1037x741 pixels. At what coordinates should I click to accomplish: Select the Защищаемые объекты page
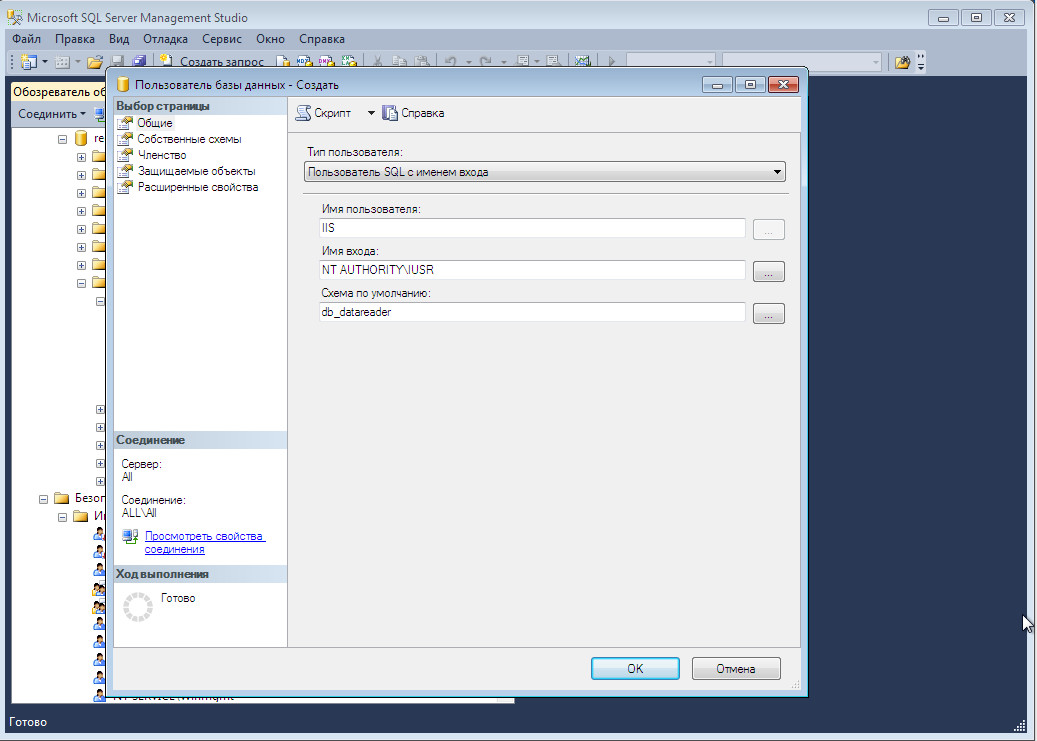pyautogui.click(x=196, y=171)
